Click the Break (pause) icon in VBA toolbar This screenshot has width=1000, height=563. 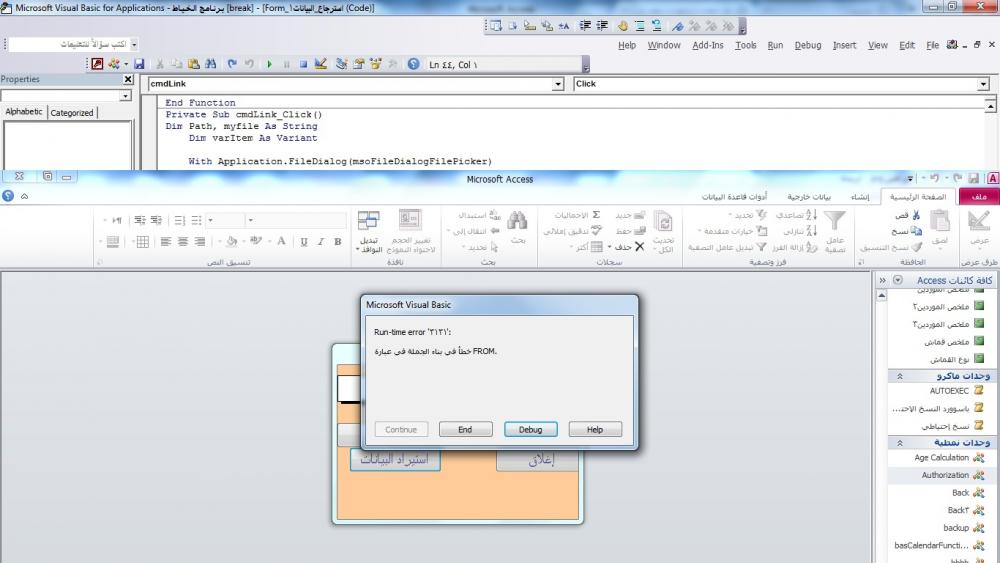point(286,64)
